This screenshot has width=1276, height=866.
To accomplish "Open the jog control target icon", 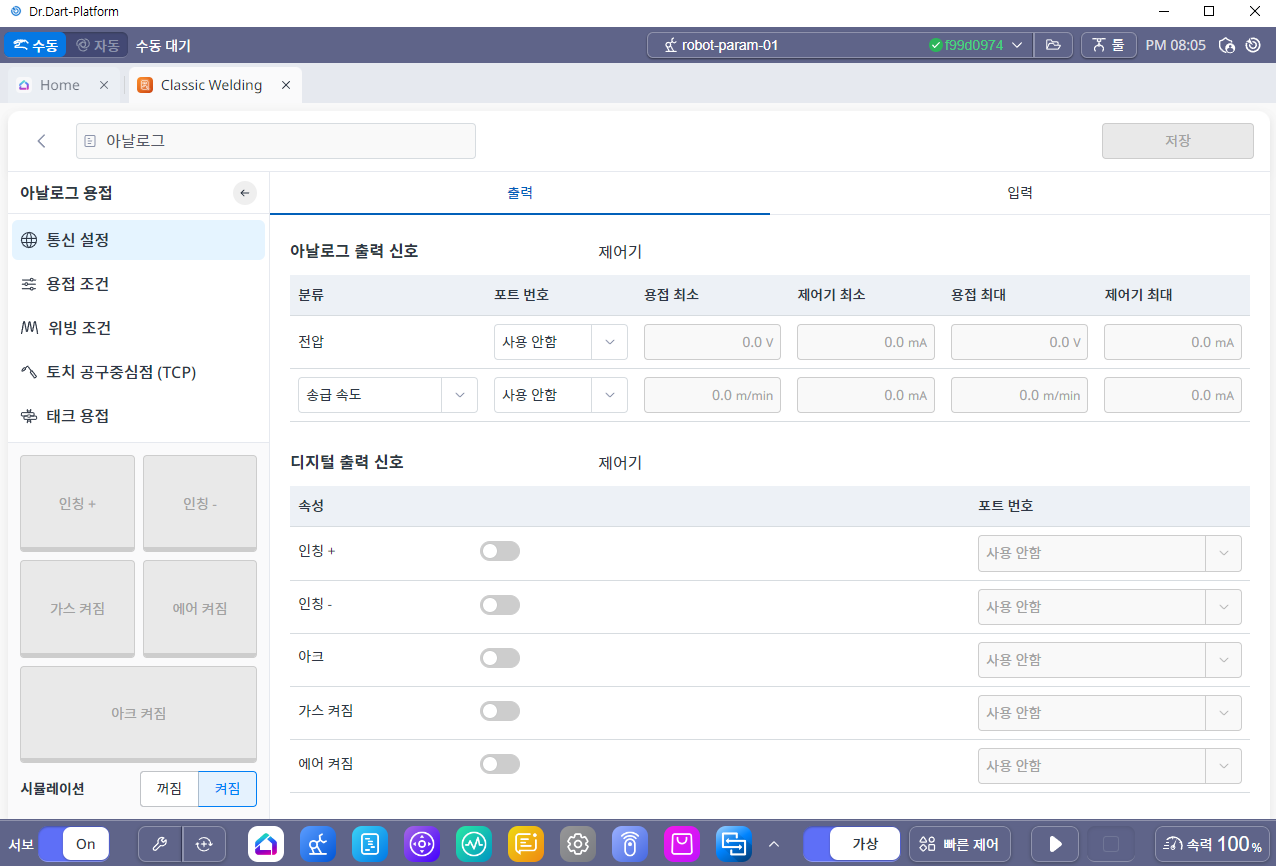I will coord(422,844).
